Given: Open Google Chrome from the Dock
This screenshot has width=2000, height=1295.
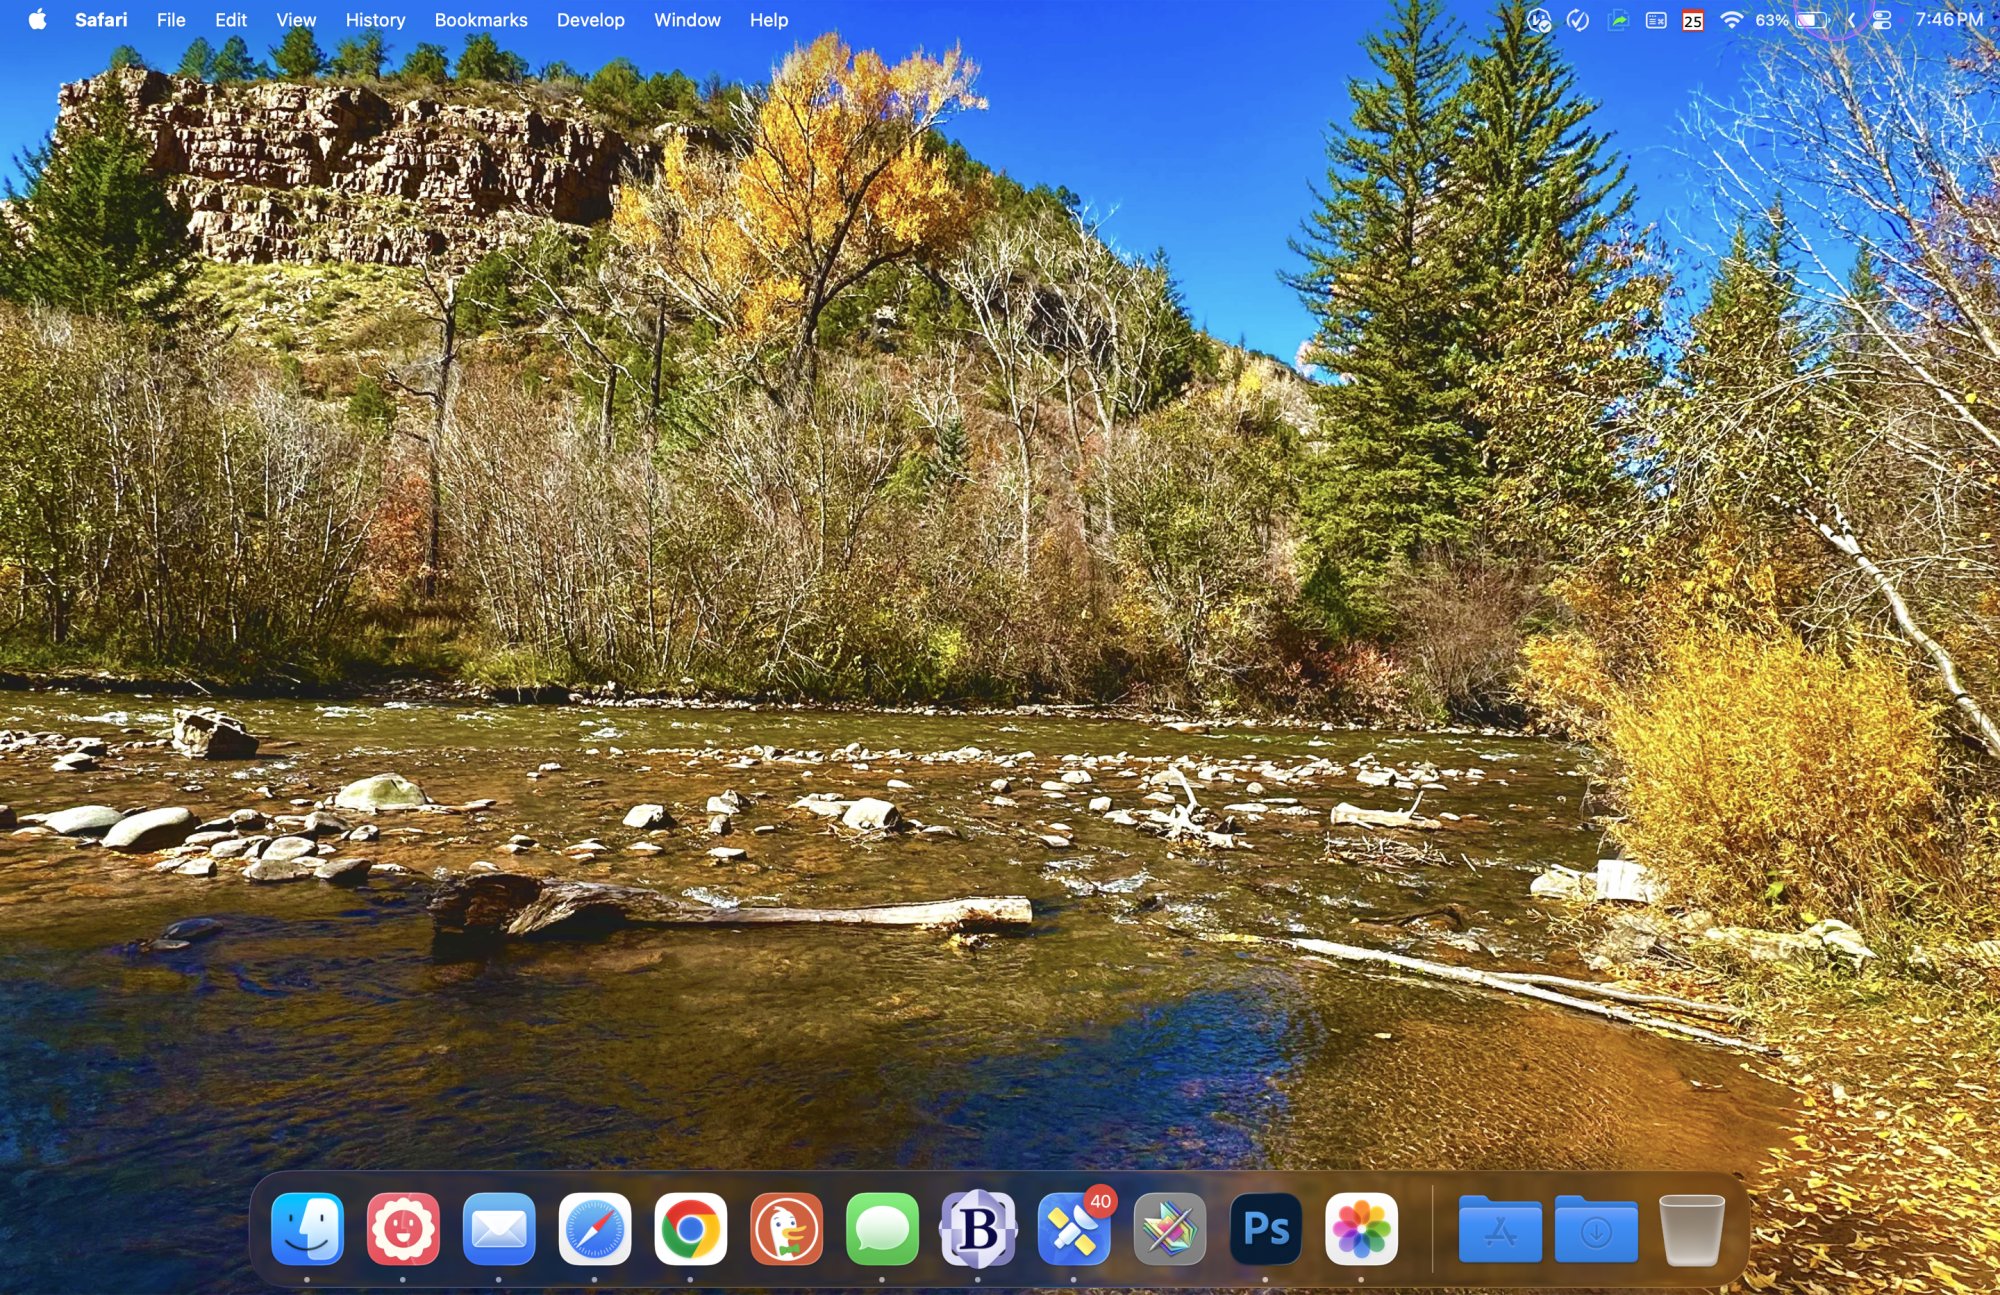Looking at the screenshot, I should pyautogui.click(x=690, y=1228).
